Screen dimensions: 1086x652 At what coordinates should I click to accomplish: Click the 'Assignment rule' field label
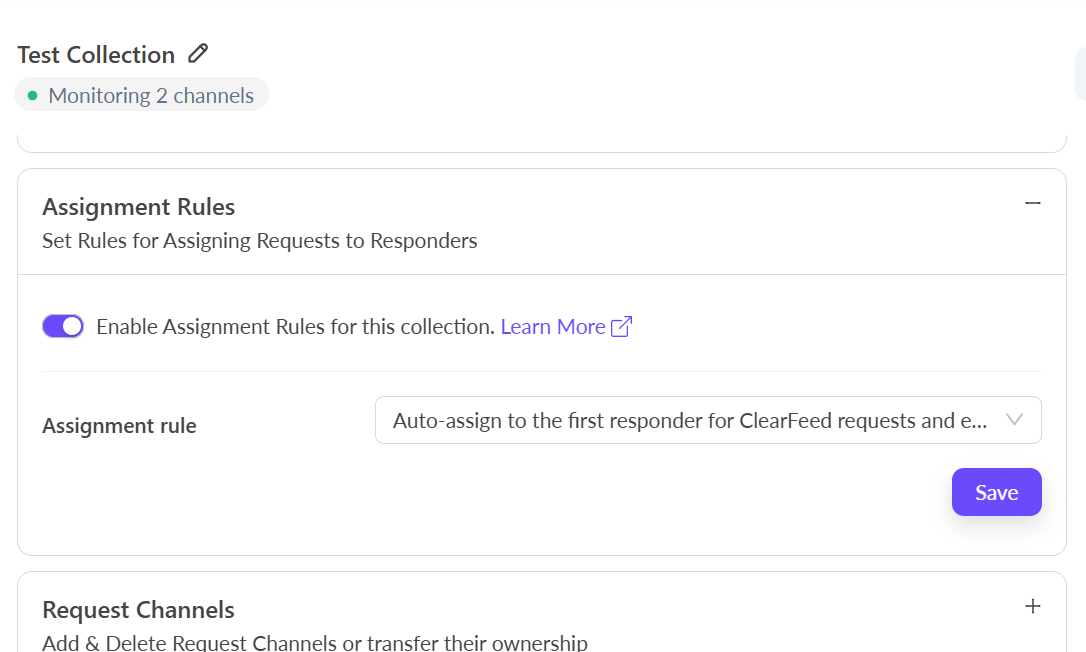click(x=119, y=426)
